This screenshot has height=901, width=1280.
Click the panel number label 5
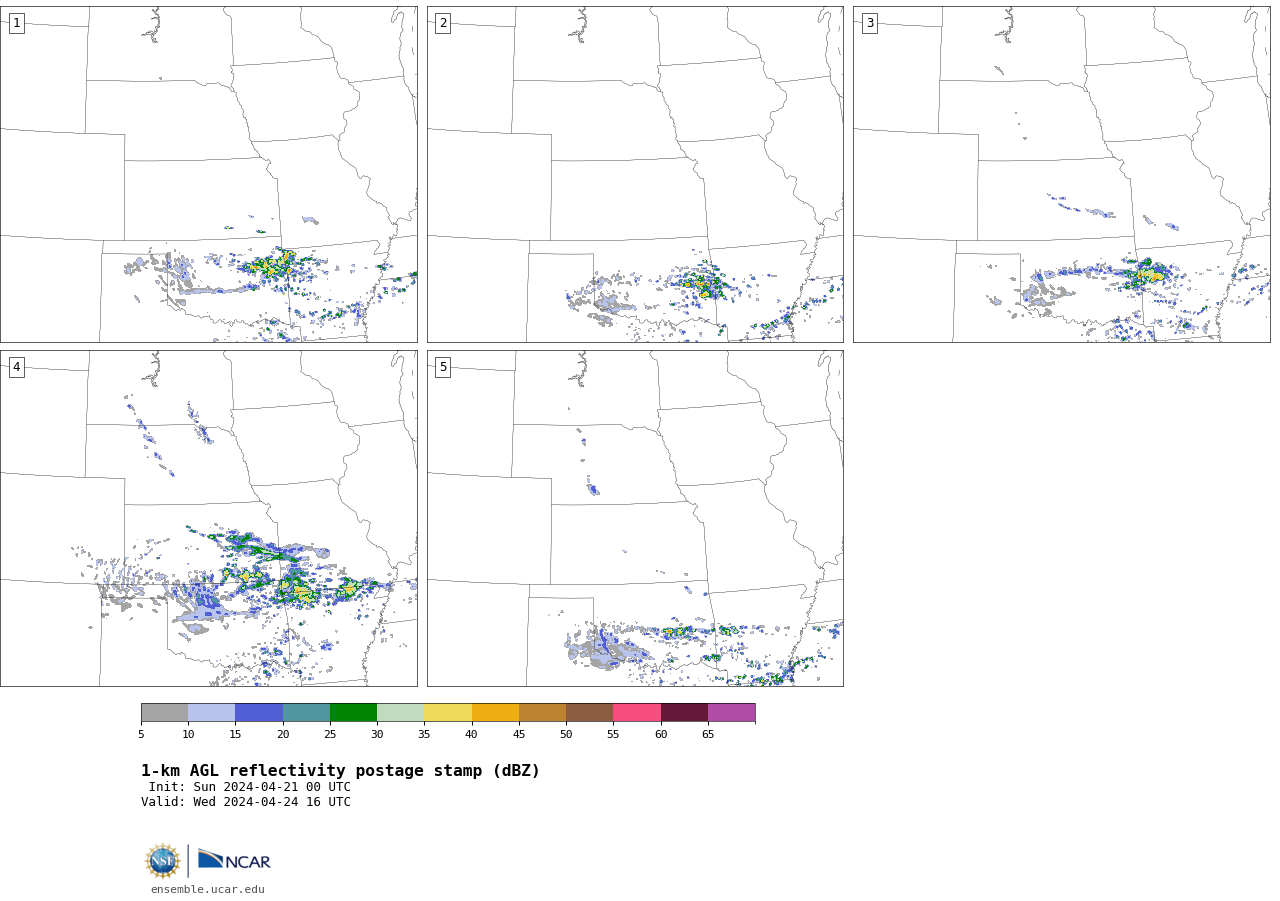pyautogui.click(x=443, y=367)
